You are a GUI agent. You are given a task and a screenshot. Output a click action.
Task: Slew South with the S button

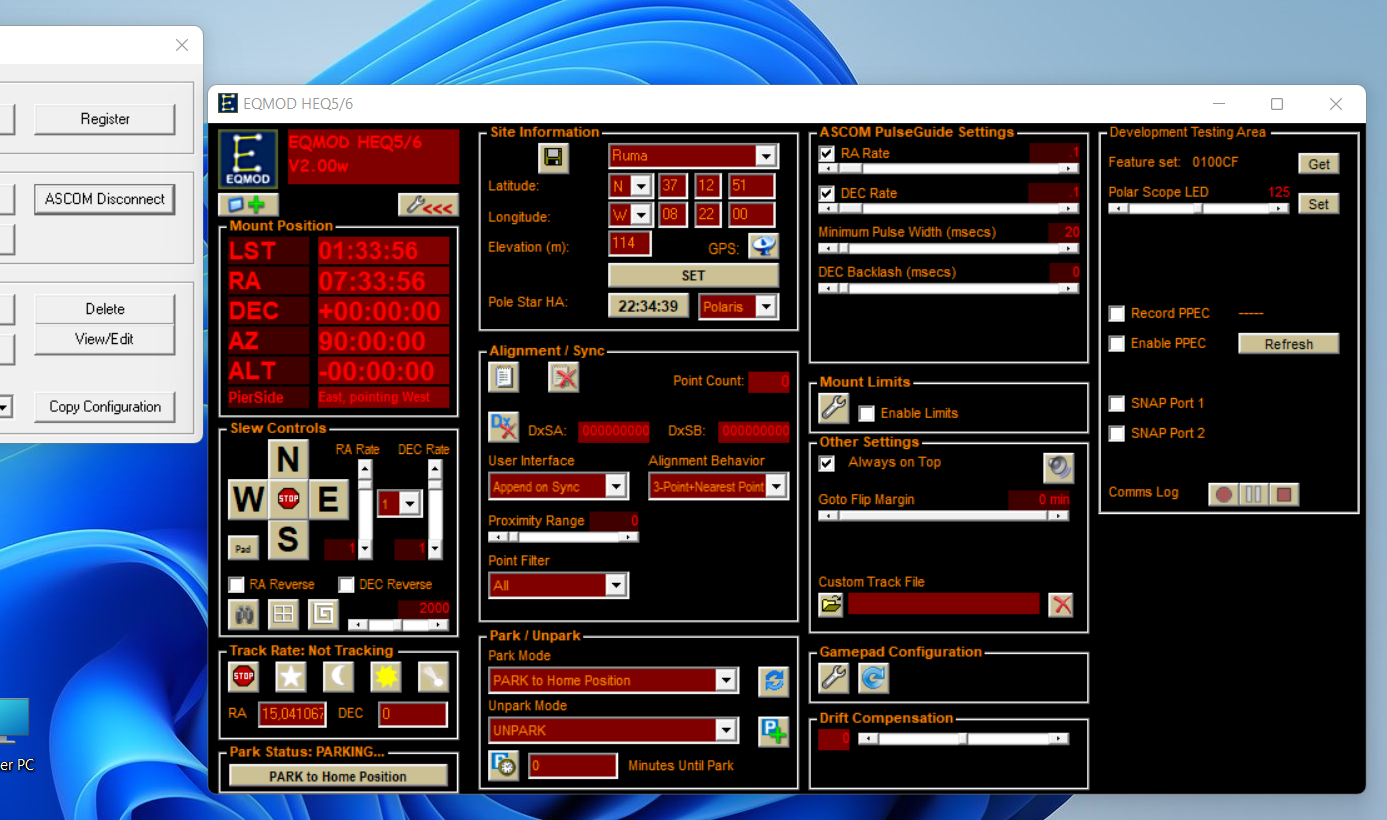pyautogui.click(x=288, y=540)
